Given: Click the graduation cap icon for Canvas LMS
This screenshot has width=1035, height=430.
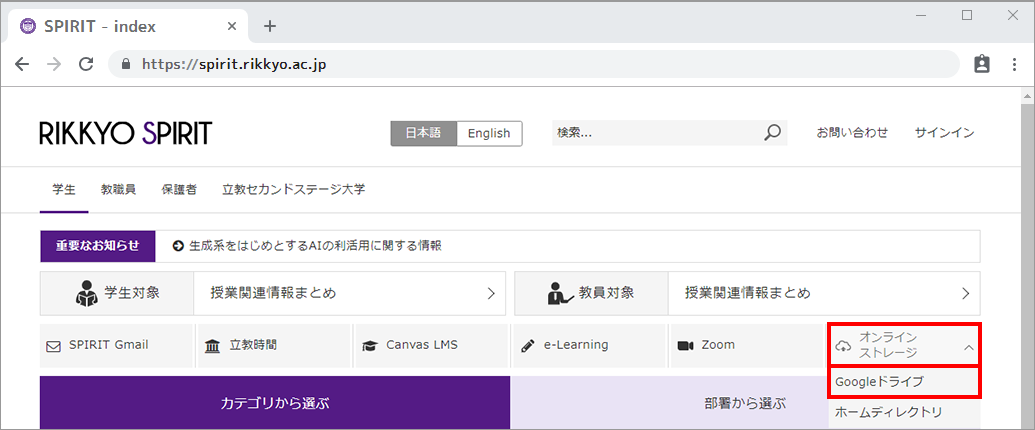Looking at the screenshot, I should pos(370,346).
